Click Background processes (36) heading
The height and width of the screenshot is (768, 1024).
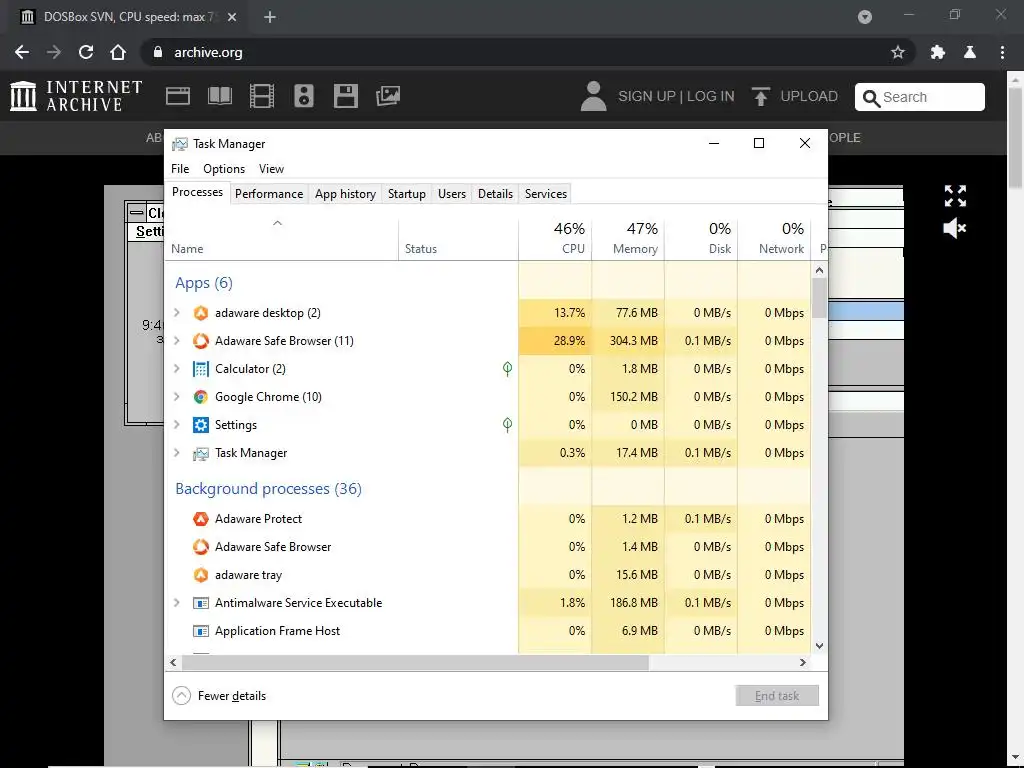(x=268, y=489)
